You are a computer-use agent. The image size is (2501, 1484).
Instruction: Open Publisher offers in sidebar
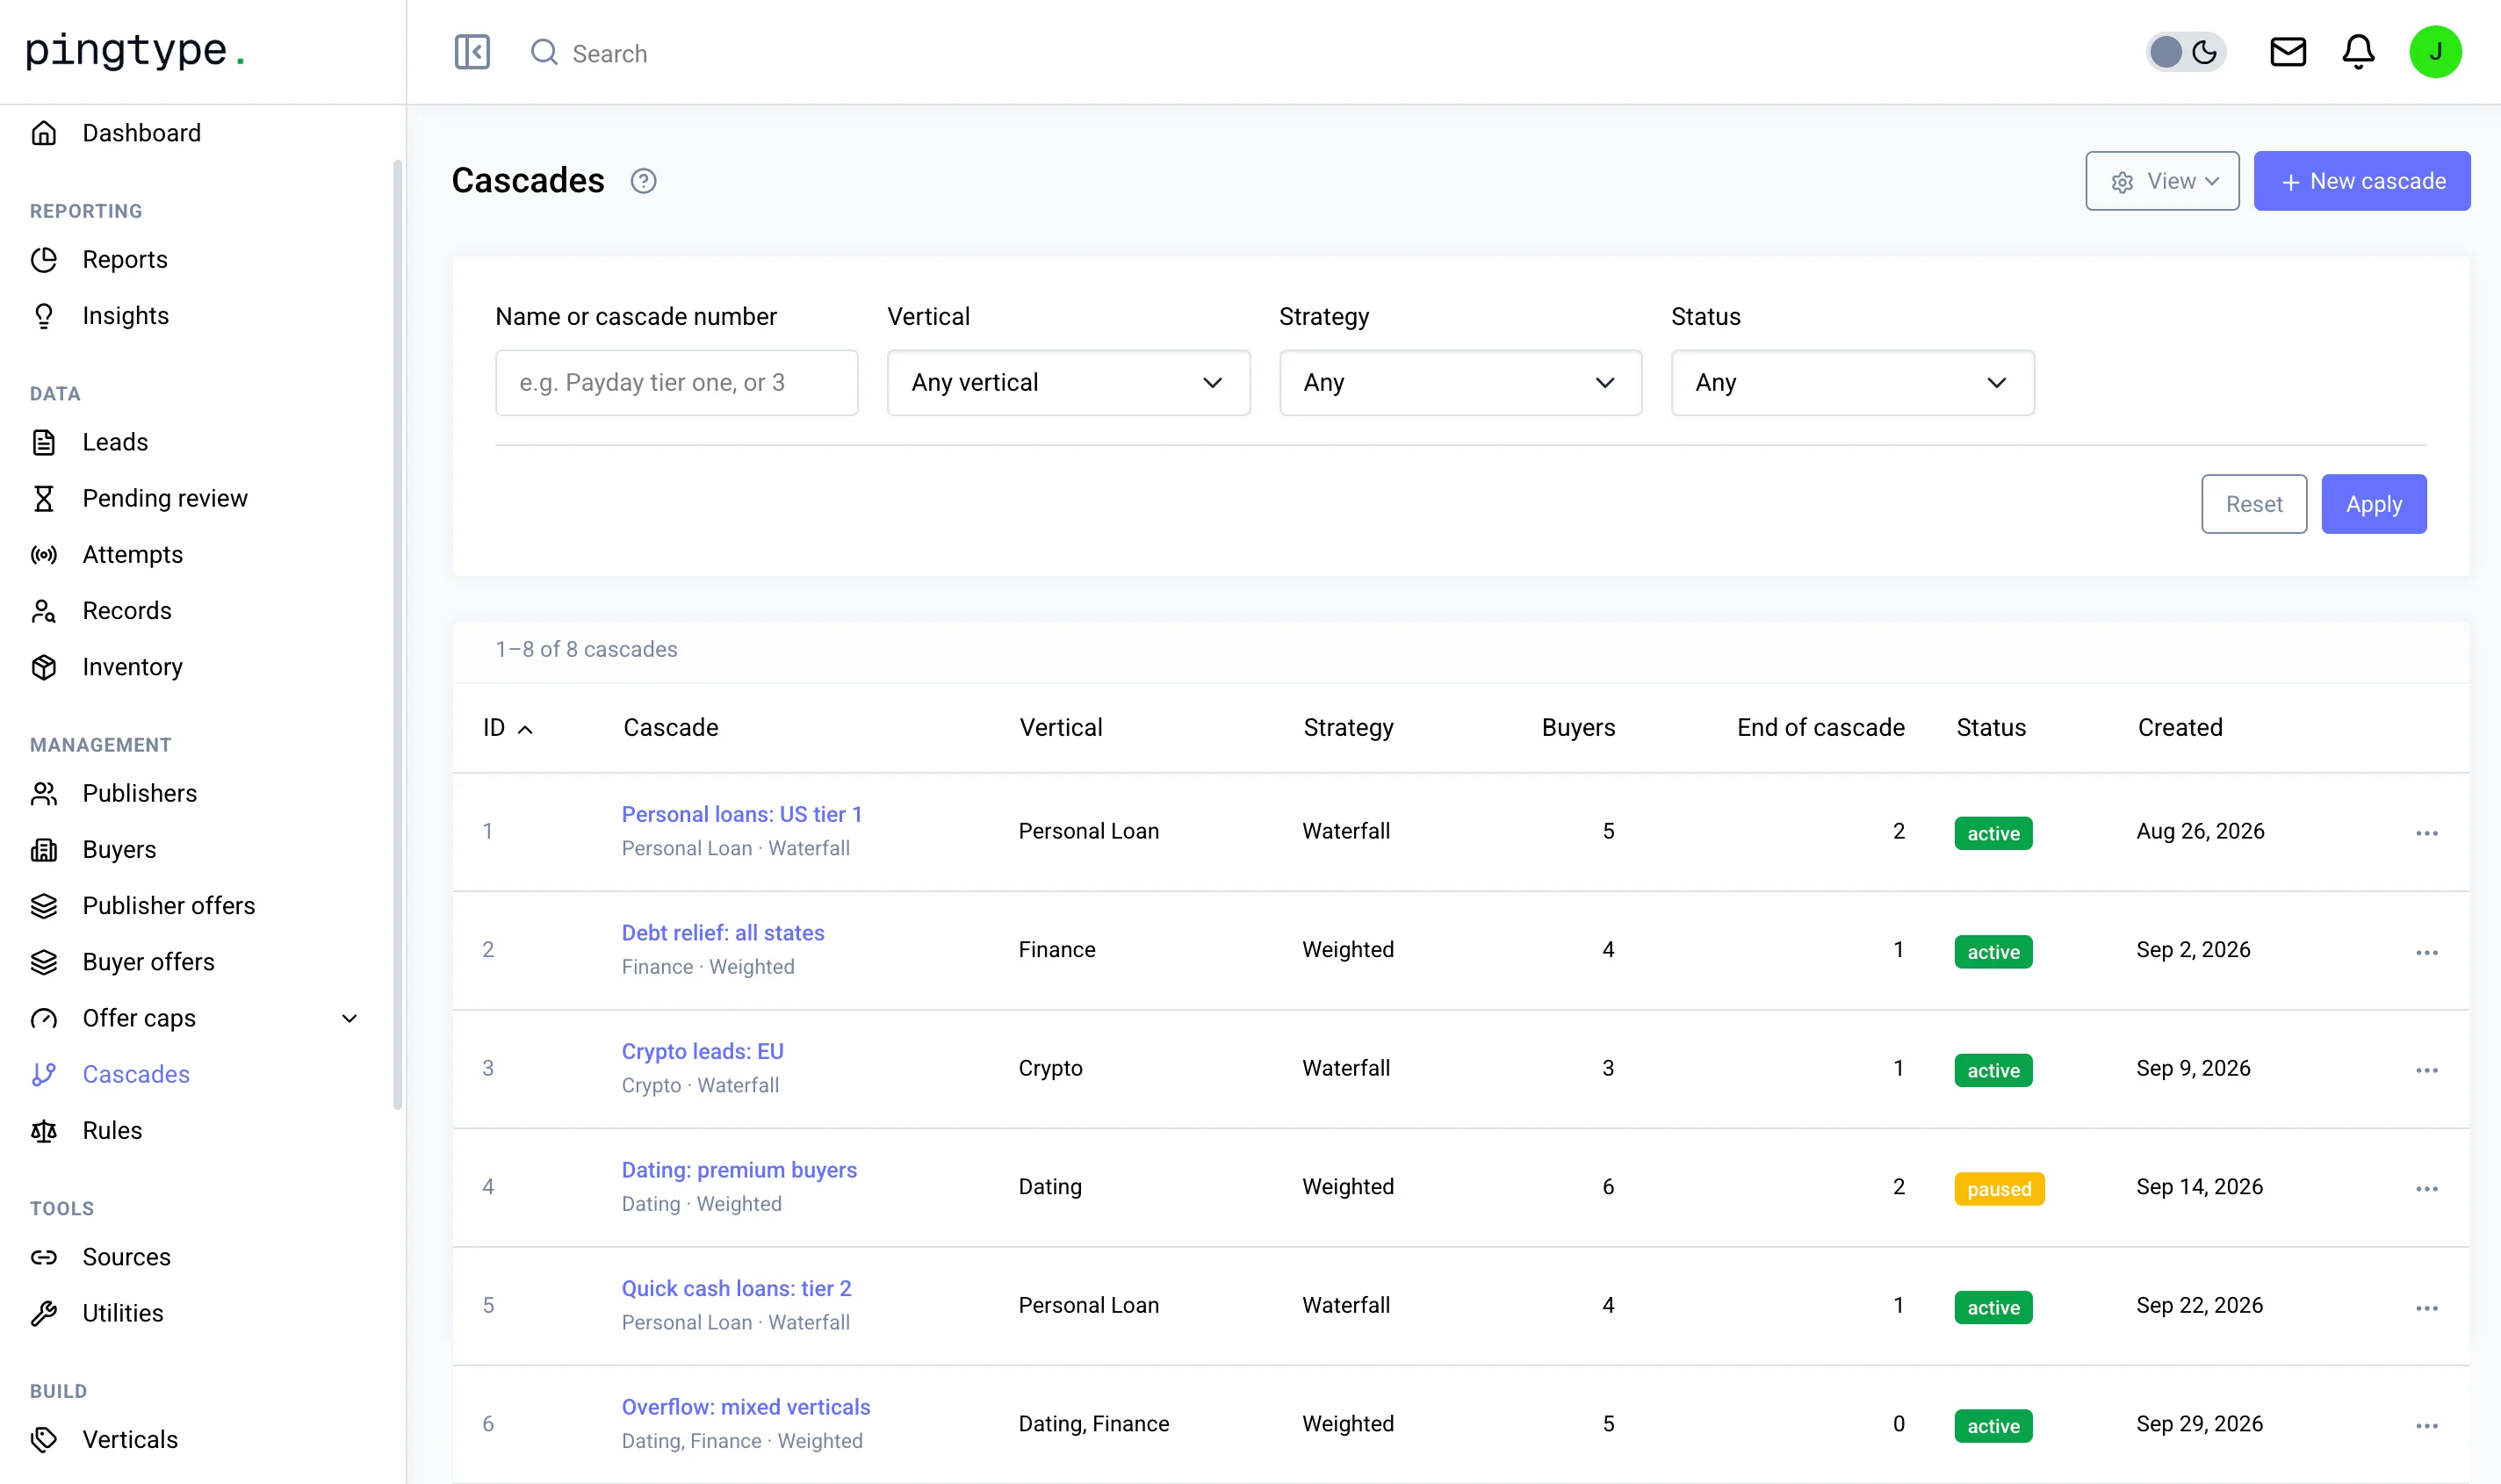click(169, 906)
